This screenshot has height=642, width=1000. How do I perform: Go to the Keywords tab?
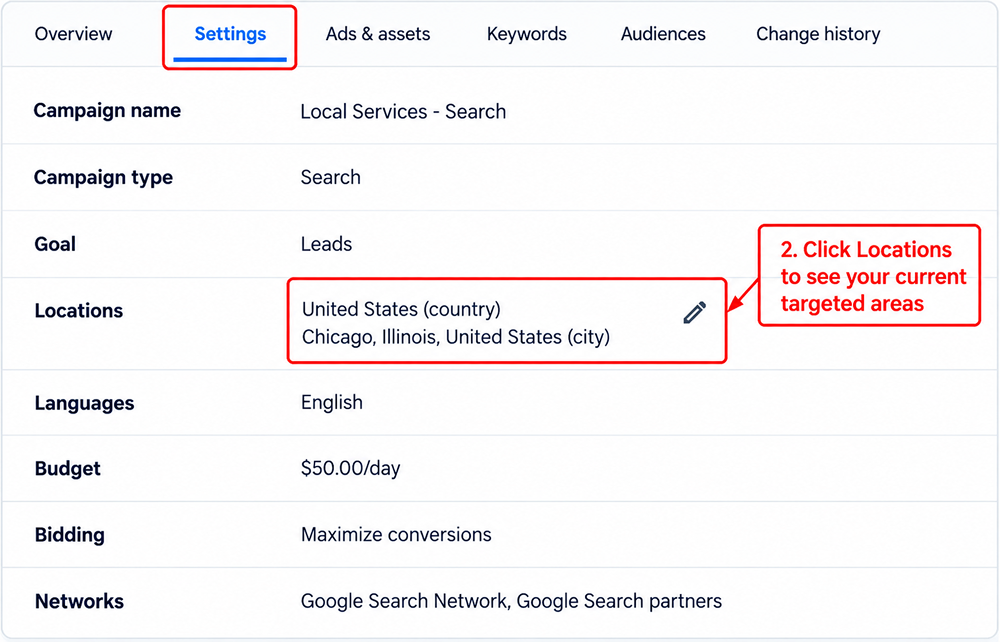[526, 34]
